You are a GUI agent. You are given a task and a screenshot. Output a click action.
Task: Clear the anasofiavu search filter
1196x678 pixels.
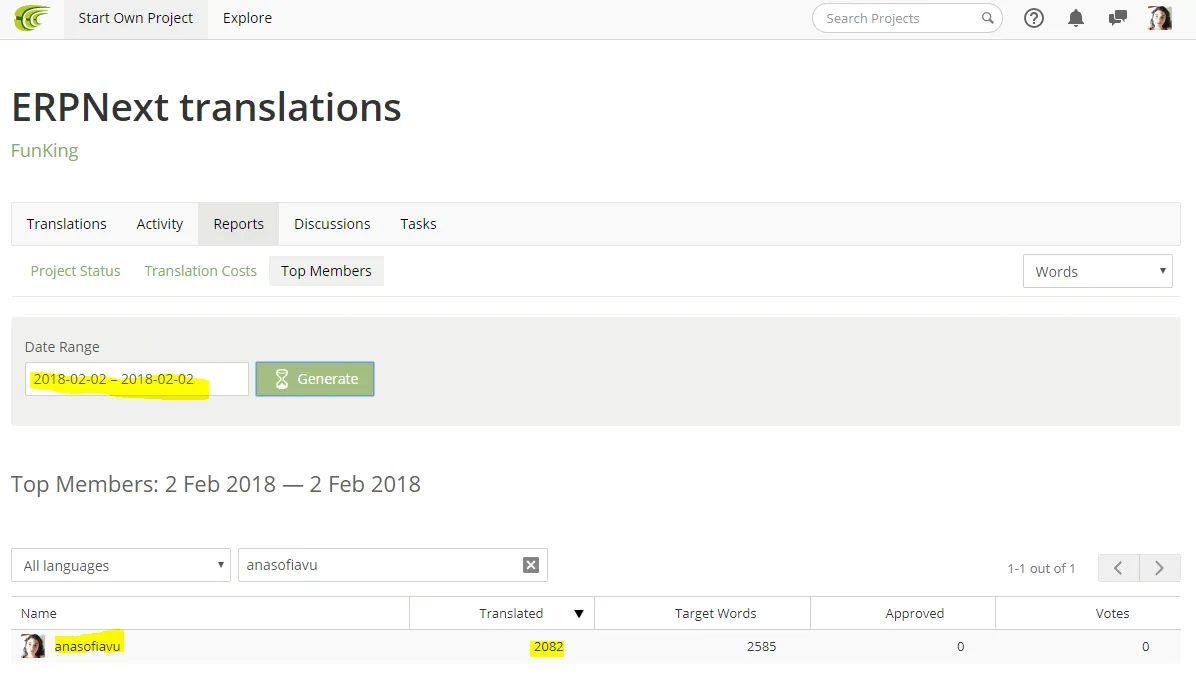tap(531, 565)
